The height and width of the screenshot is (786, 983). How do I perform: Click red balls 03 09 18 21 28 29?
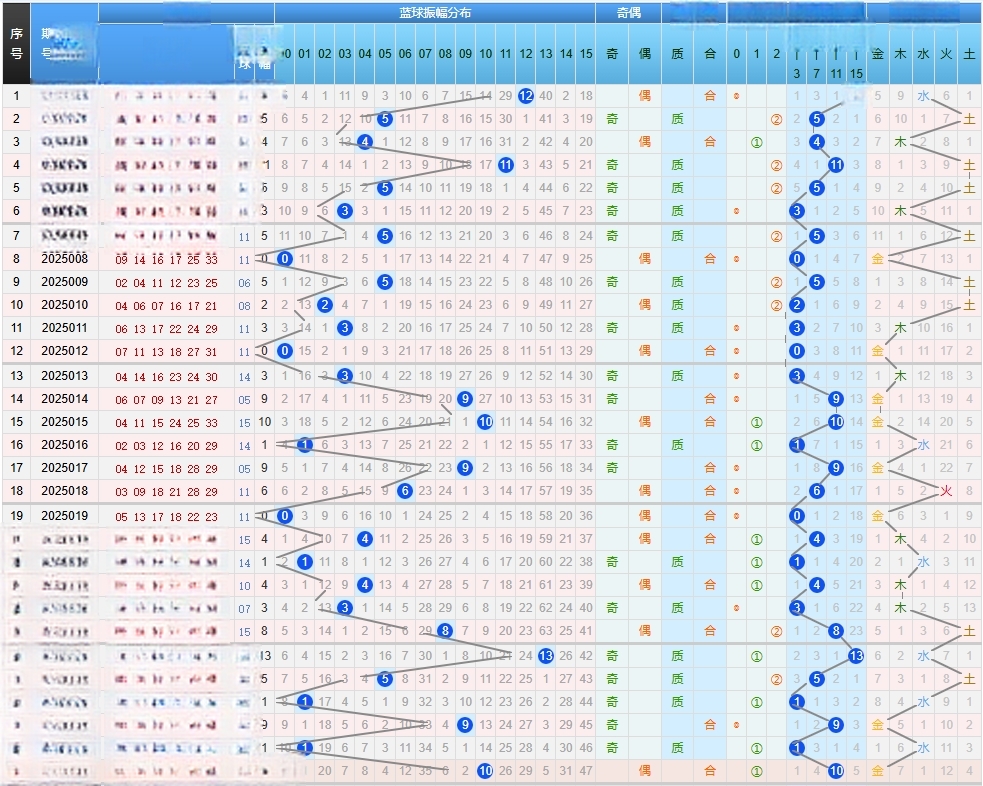tap(166, 492)
